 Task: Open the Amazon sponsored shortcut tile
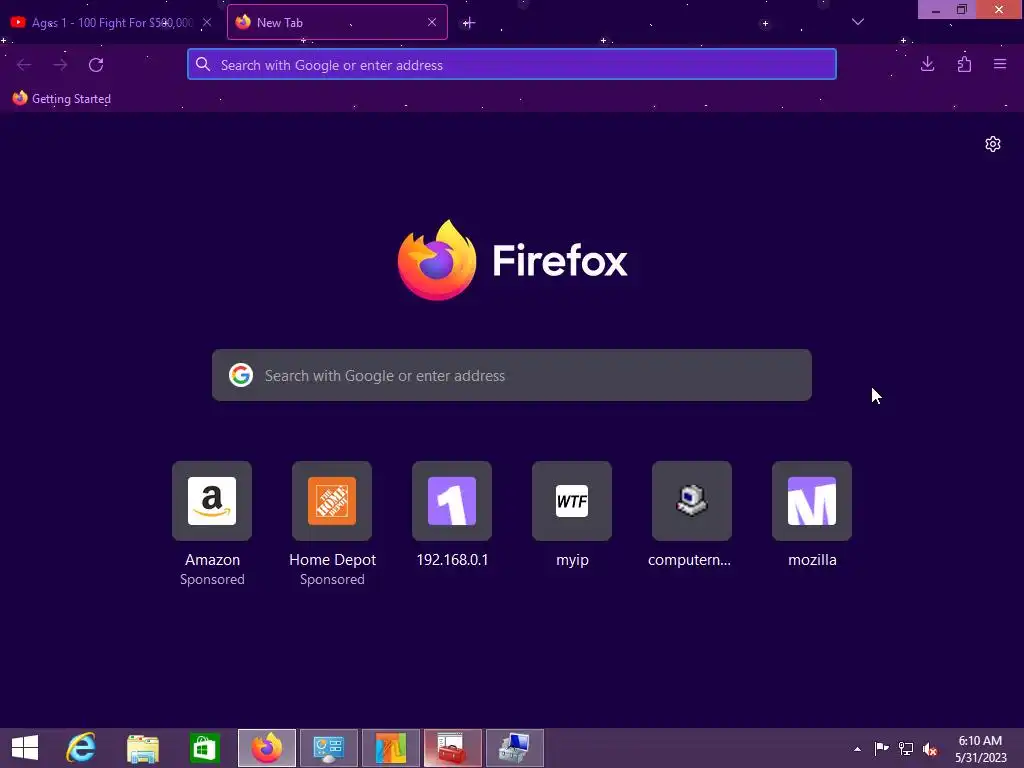click(212, 501)
